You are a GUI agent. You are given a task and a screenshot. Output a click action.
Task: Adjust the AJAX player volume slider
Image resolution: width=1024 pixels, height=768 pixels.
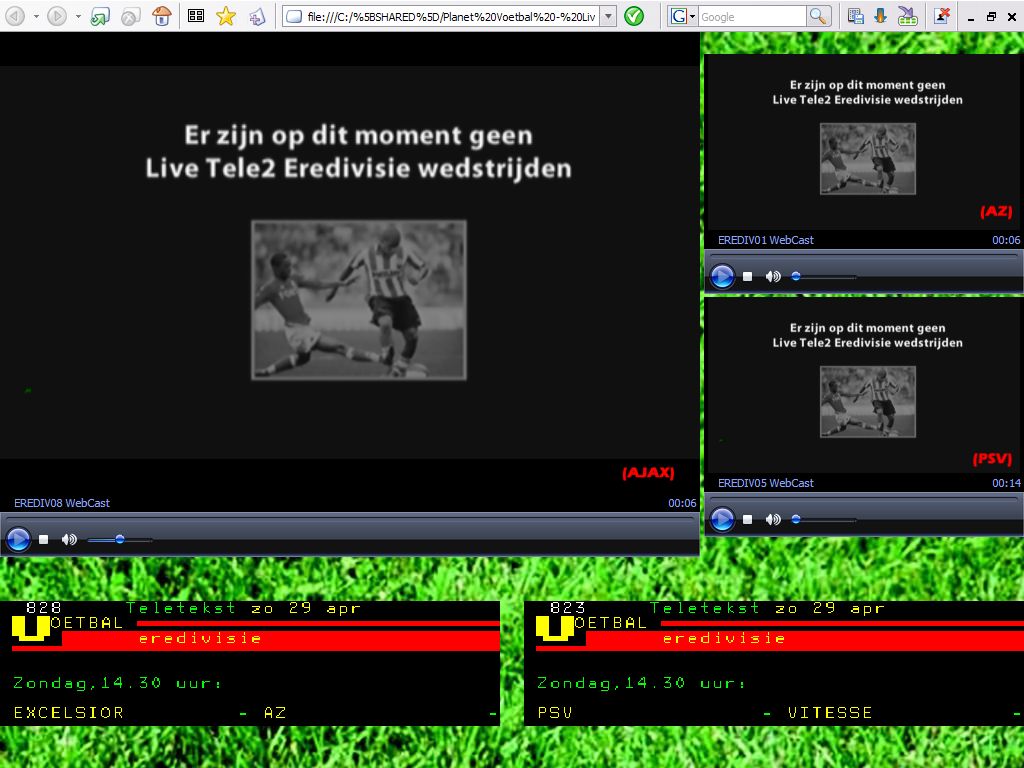click(120, 539)
